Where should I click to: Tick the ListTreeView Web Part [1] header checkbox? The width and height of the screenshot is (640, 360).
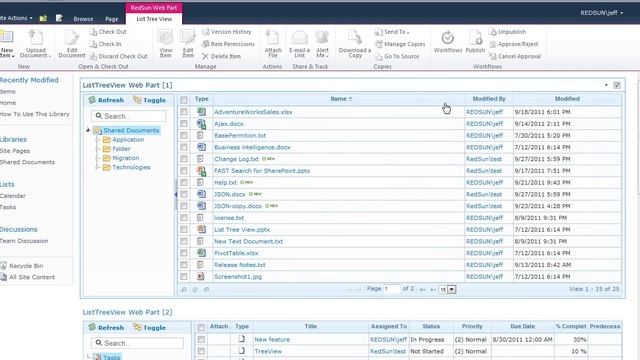(617, 85)
